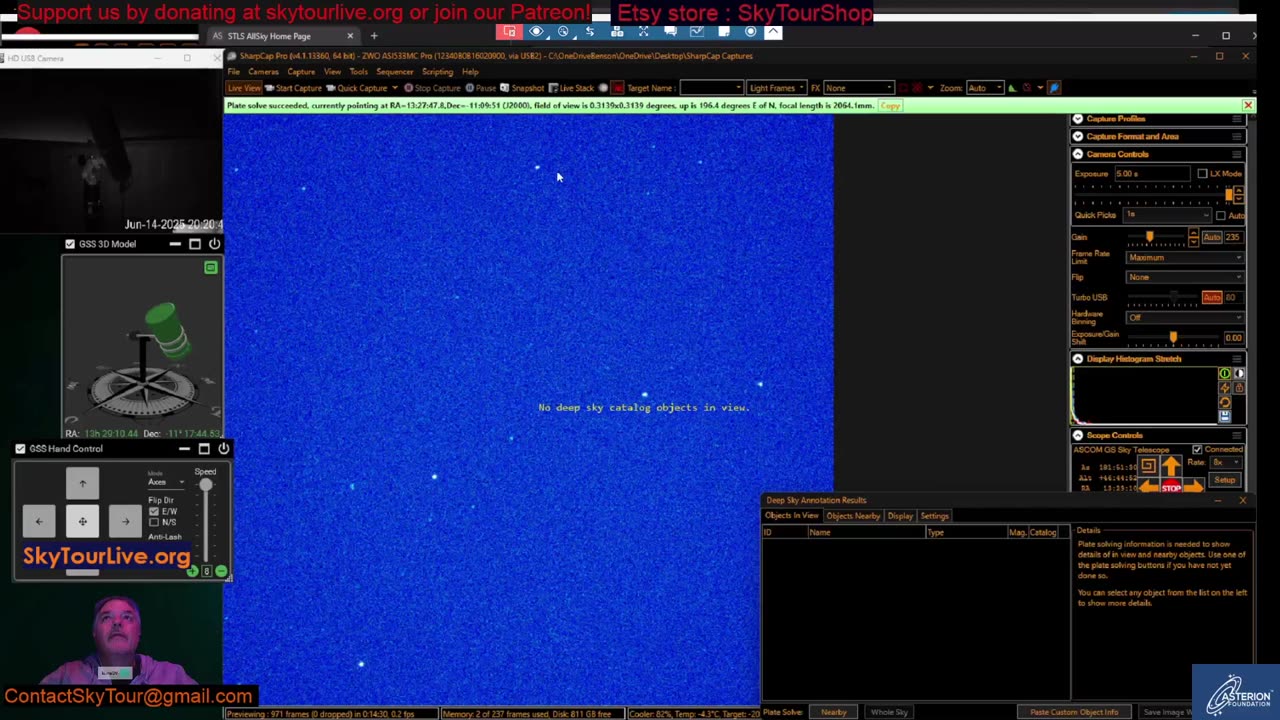This screenshot has width=1280, height=720.
Task: Start Capture in SharpCap toolbar
Action: pos(293,88)
